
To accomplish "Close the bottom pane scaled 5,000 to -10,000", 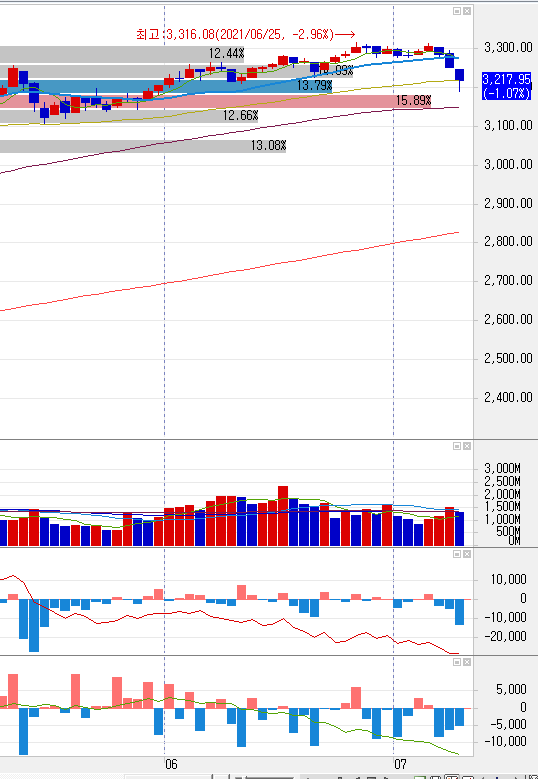I will coord(467,662).
